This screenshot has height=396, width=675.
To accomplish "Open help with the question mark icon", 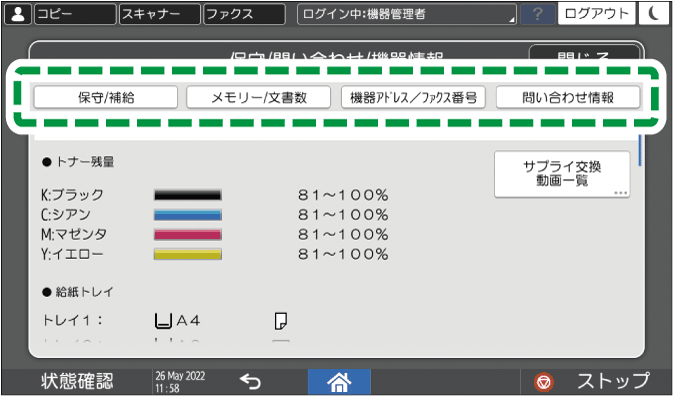I will [537, 14].
